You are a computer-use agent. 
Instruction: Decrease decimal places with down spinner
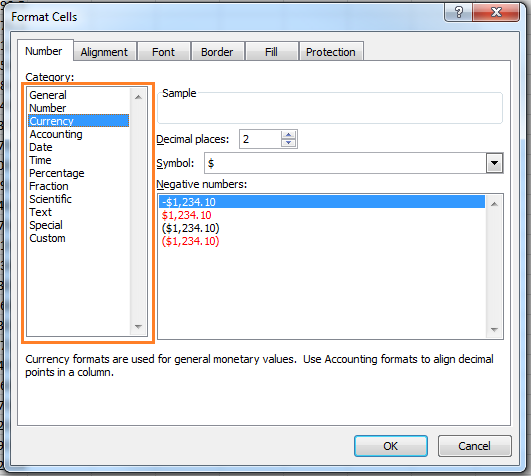289,143
